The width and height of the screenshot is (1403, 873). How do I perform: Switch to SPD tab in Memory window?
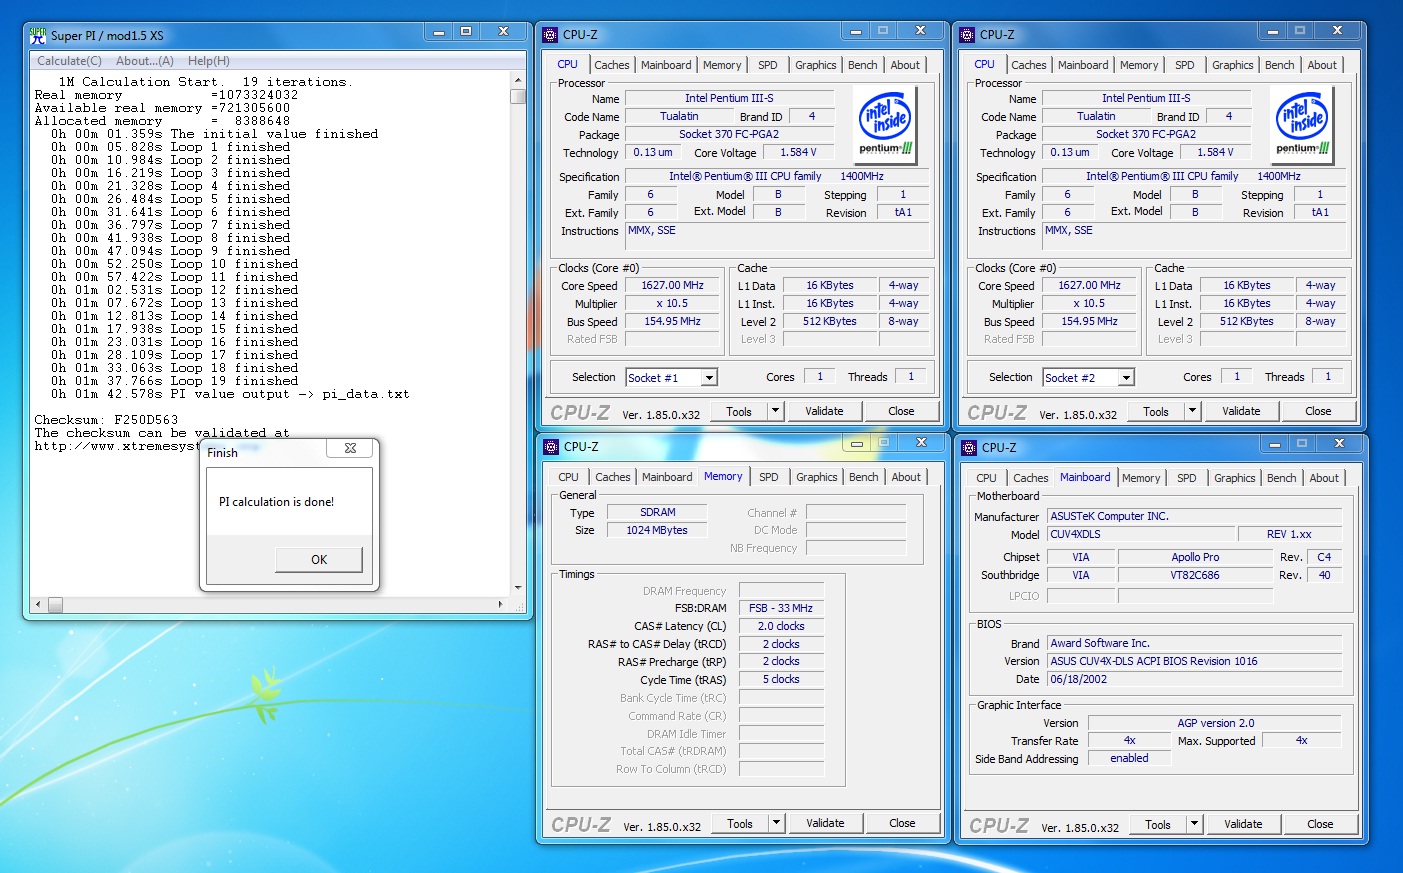769,477
